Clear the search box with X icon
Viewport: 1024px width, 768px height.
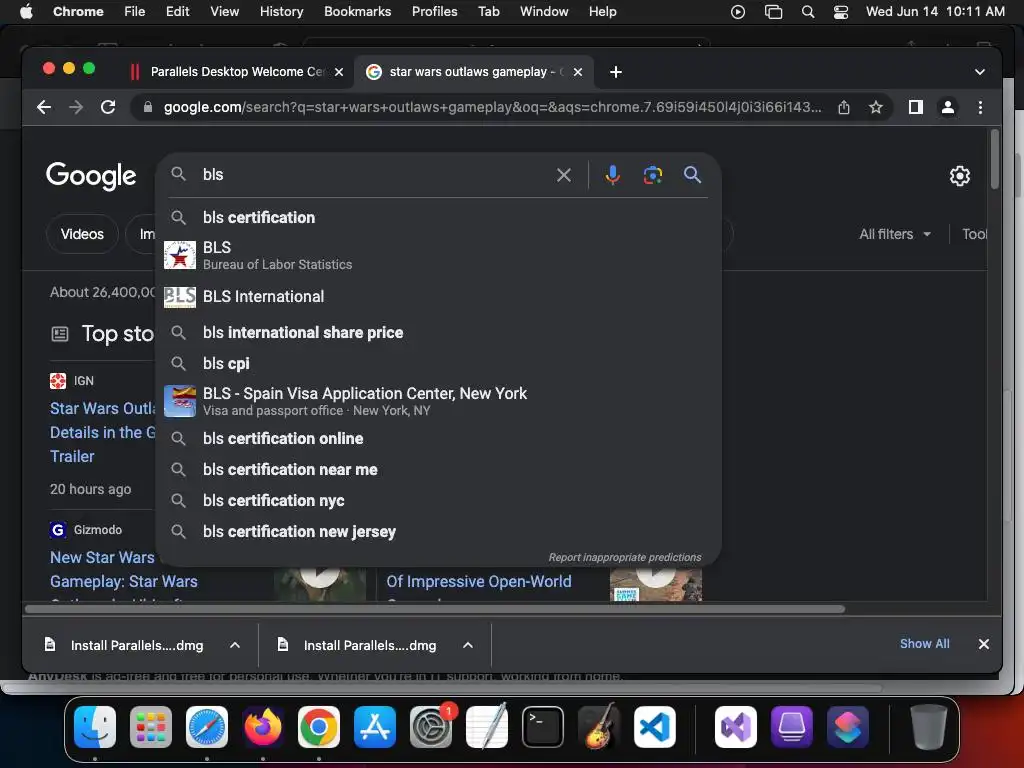pos(564,175)
